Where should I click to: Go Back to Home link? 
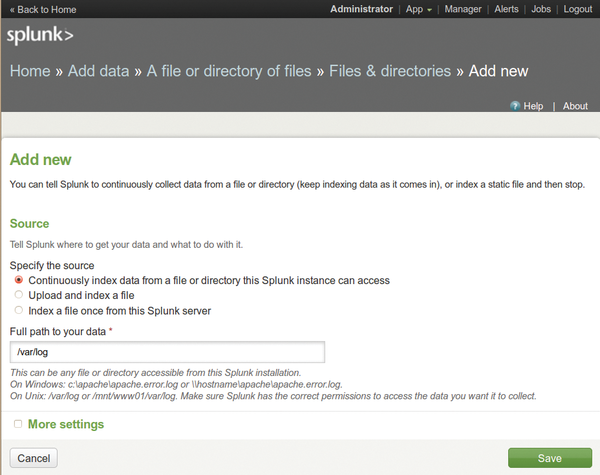43,10
